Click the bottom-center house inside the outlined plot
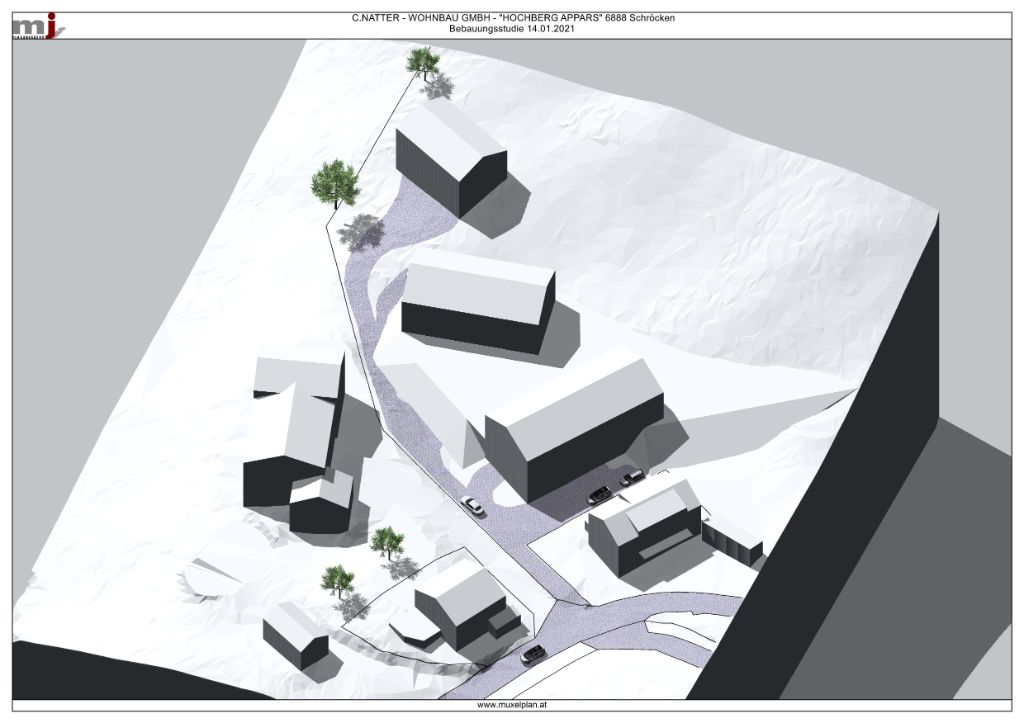Image resolution: width=1024 pixels, height=723 pixels. 462,604
